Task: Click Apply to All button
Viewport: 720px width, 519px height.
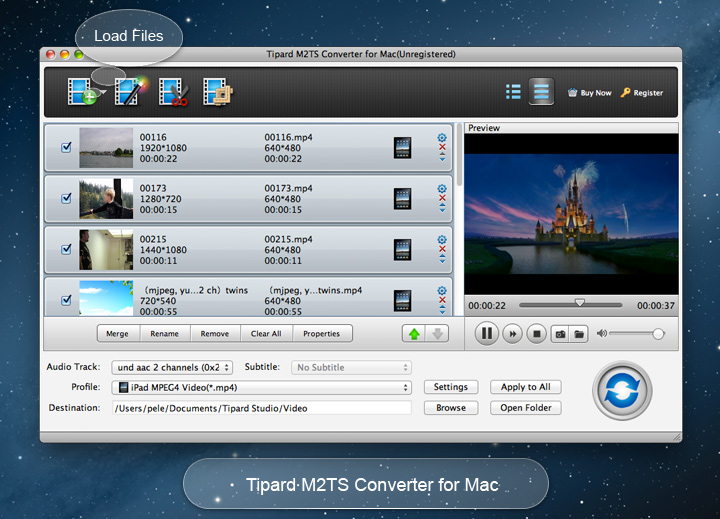Action: coord(526,387)
